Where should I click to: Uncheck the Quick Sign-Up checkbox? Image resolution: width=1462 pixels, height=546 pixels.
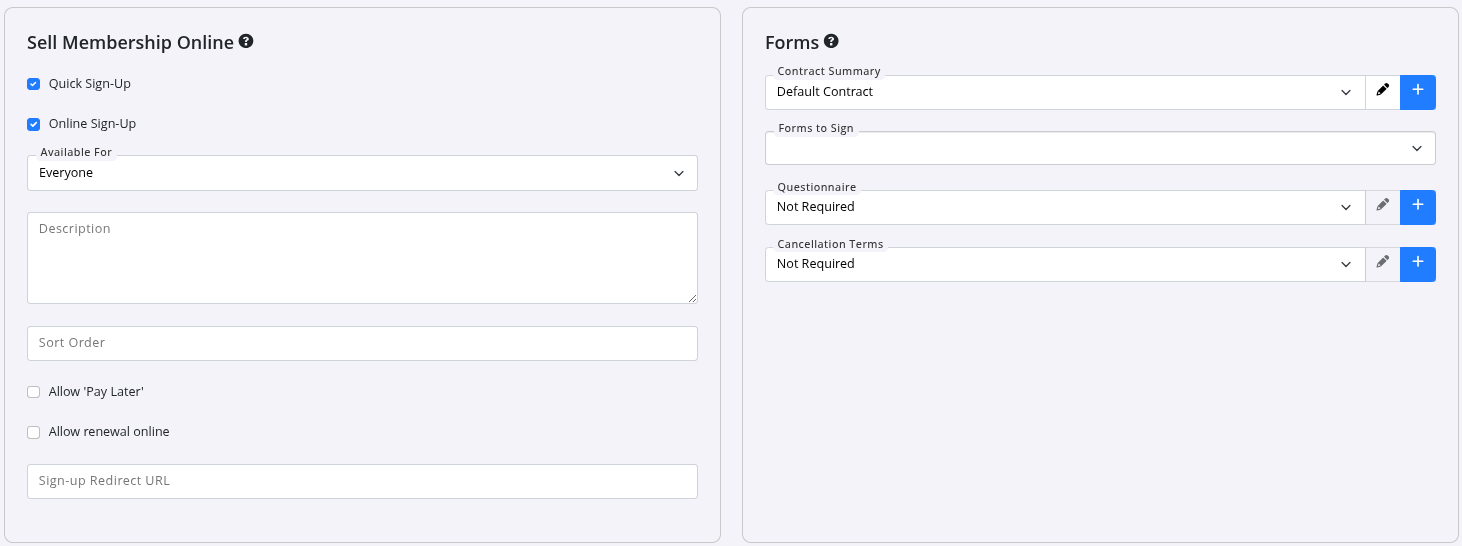pos(34,84)
